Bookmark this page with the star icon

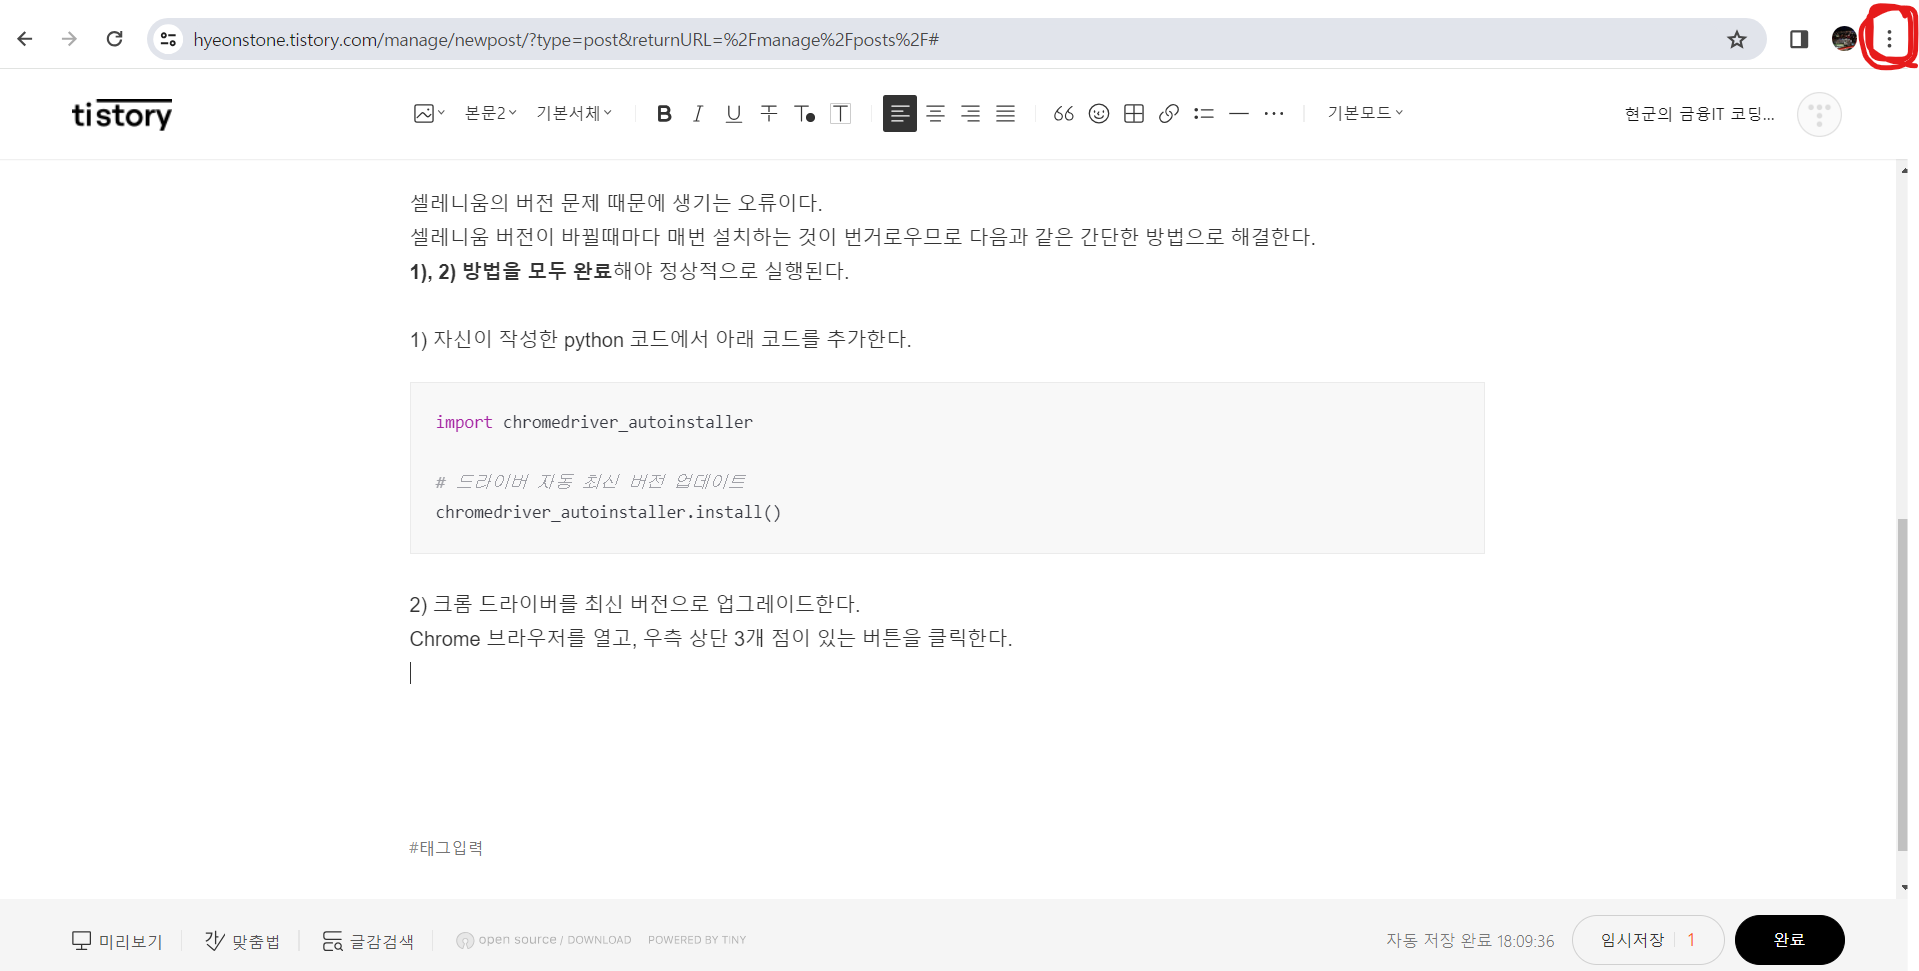point(1737,39)
